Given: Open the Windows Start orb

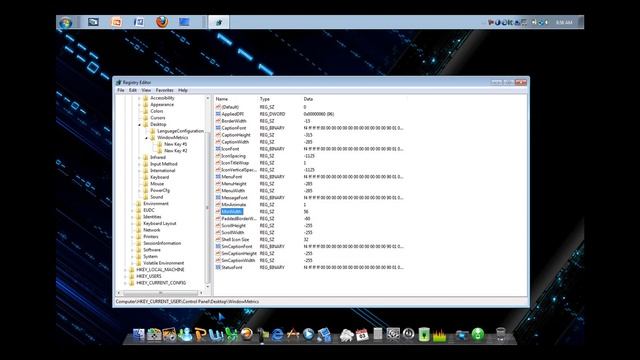Looking at the screenshot, I should [65, 22].
